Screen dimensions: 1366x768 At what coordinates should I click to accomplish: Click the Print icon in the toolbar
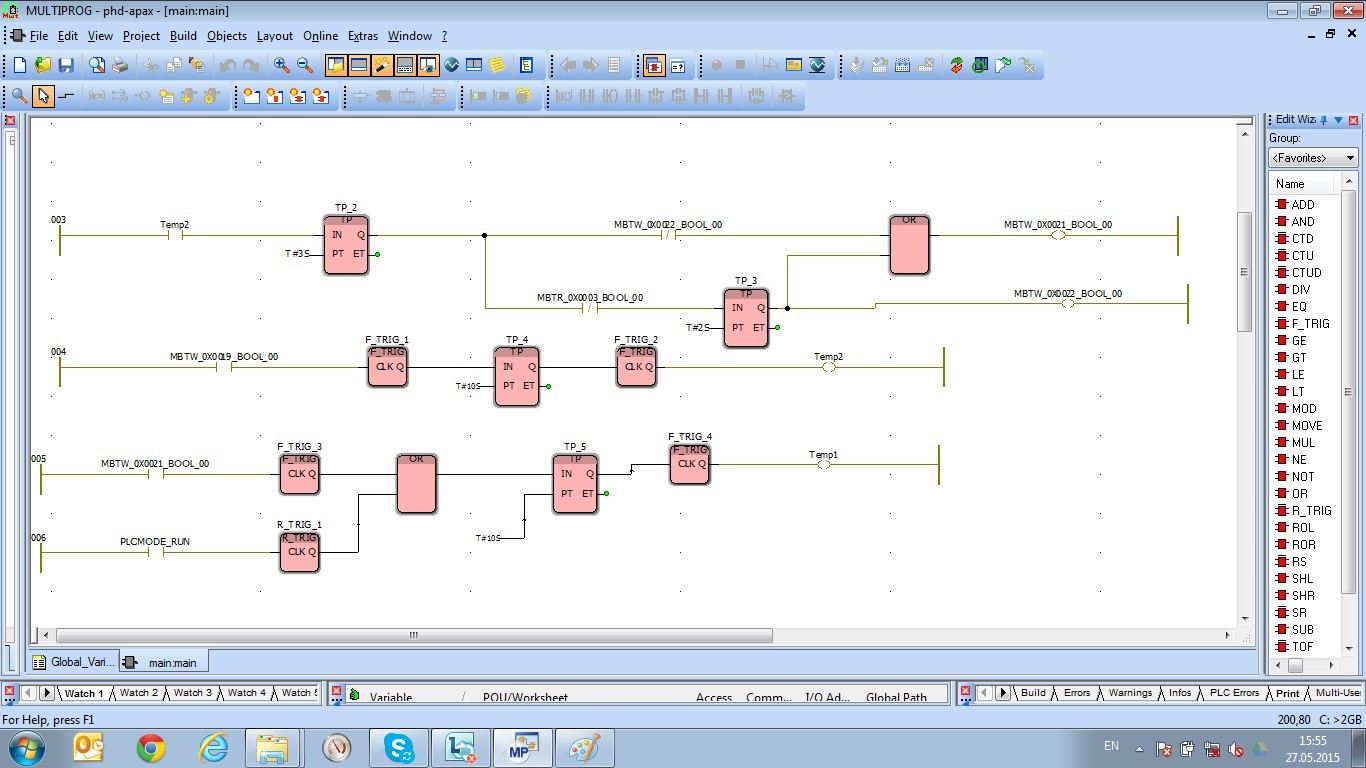point(119,65)
